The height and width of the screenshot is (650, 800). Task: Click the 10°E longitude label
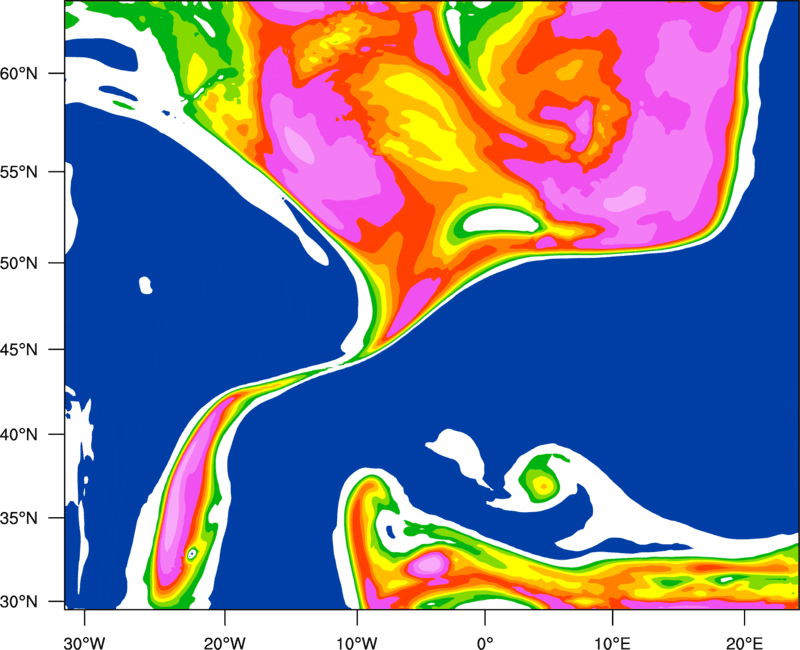coord(612,643)
